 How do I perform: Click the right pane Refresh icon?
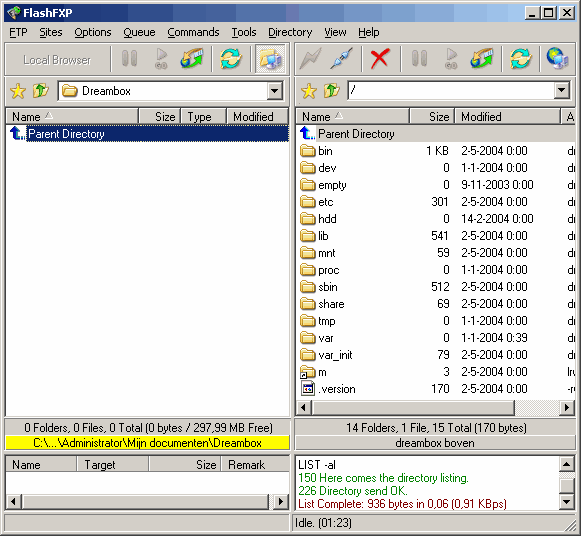tap(521, 59)
